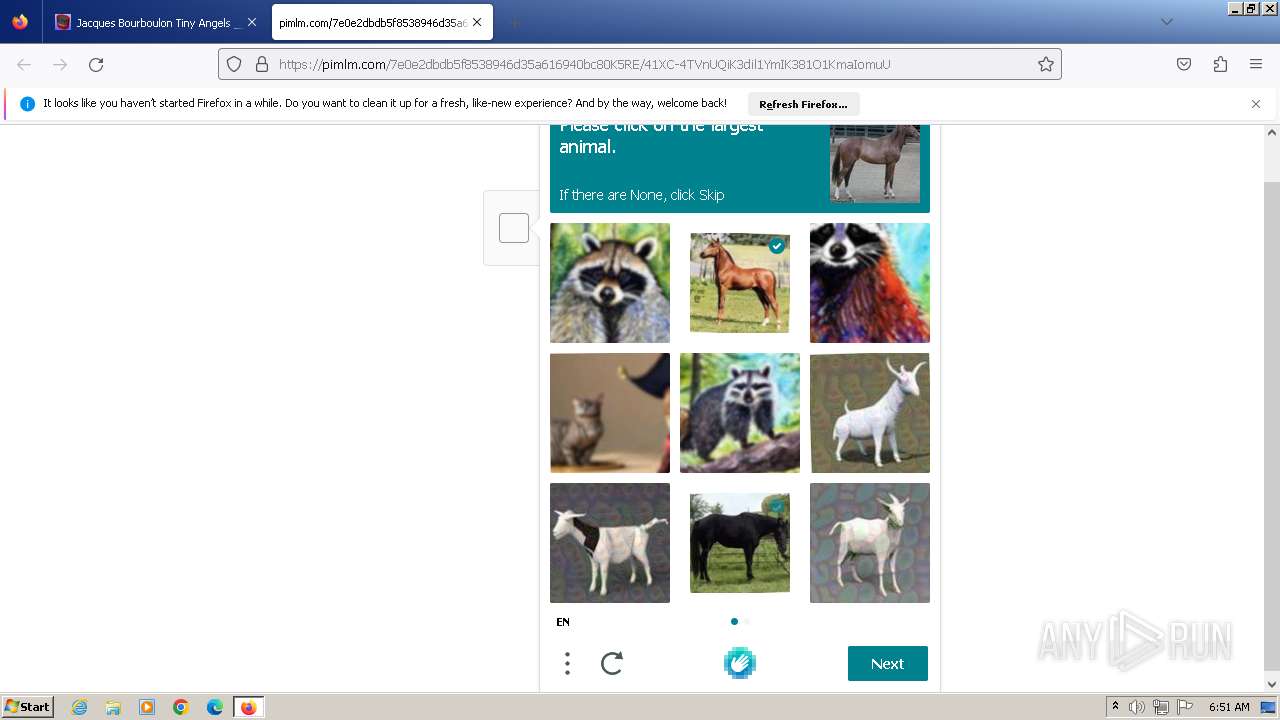Select the raccoon on log tile
1280x720 pixels.
pos(740,413)
